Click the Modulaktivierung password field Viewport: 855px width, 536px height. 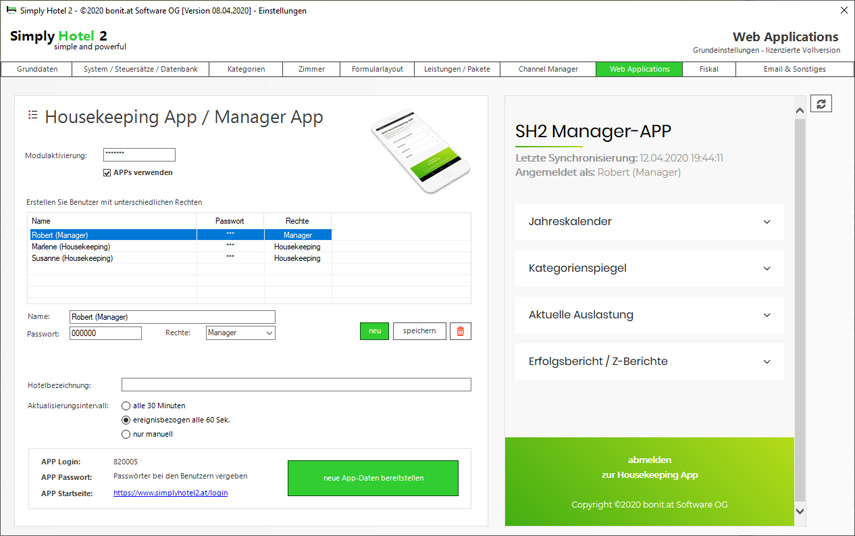click(x=139, y=155)
